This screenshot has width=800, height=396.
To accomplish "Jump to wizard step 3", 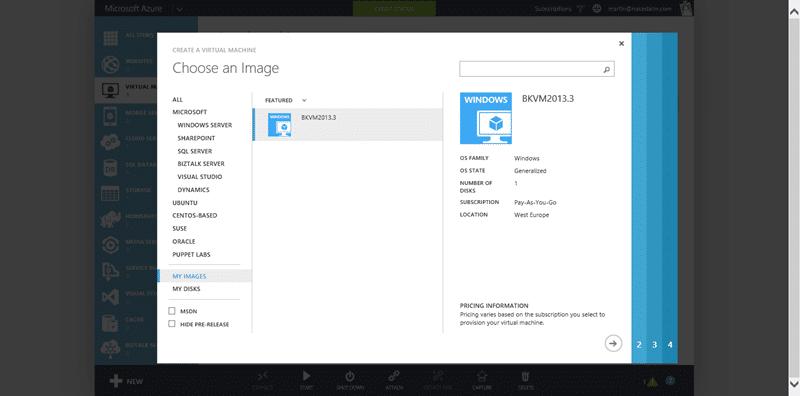I will click(655, 345).
